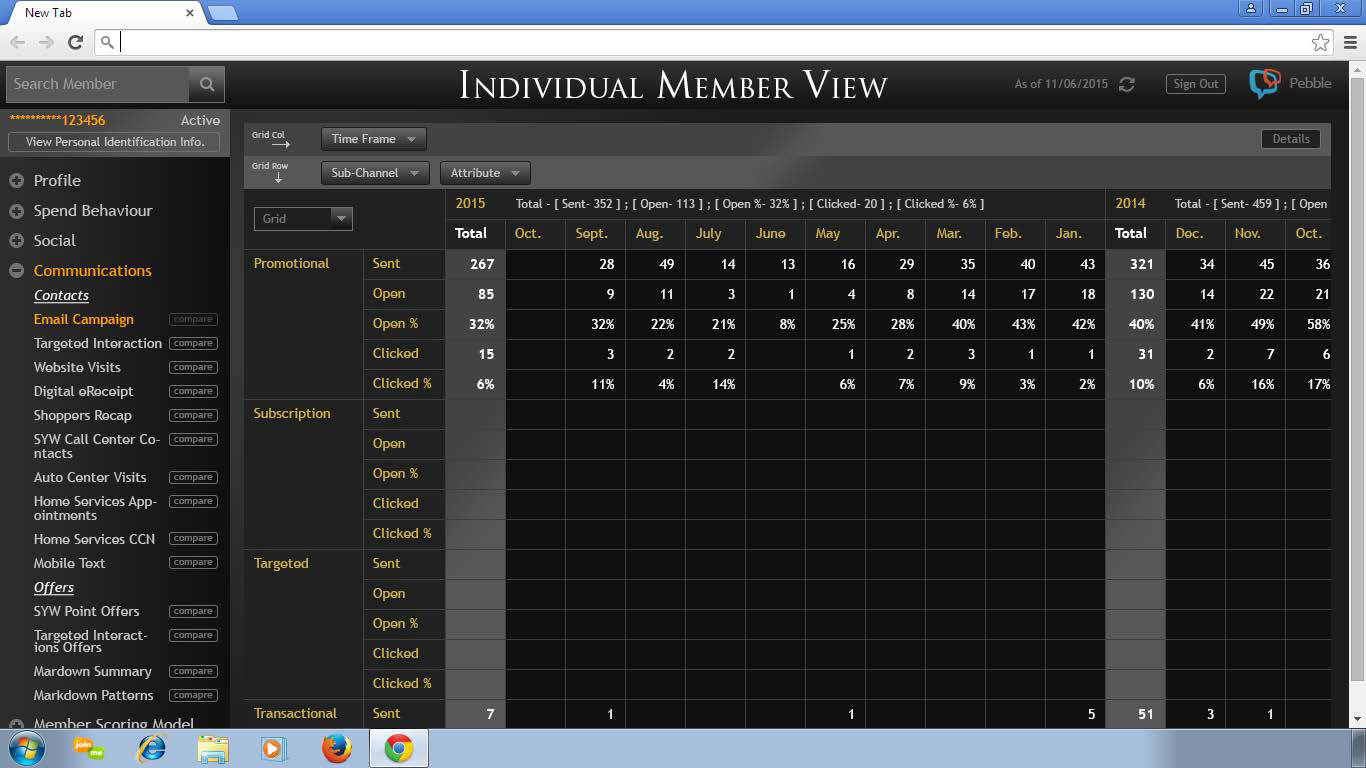
Task: Click the refresh icon next to the date
Action: click(x=1127, y=84)
